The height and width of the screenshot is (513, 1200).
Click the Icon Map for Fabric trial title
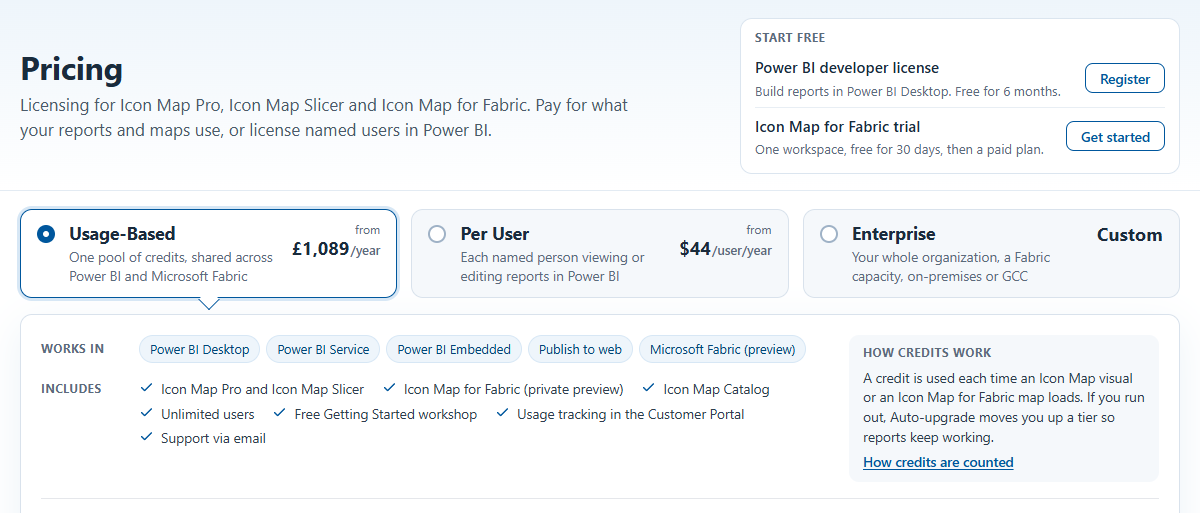coord(838,127)
